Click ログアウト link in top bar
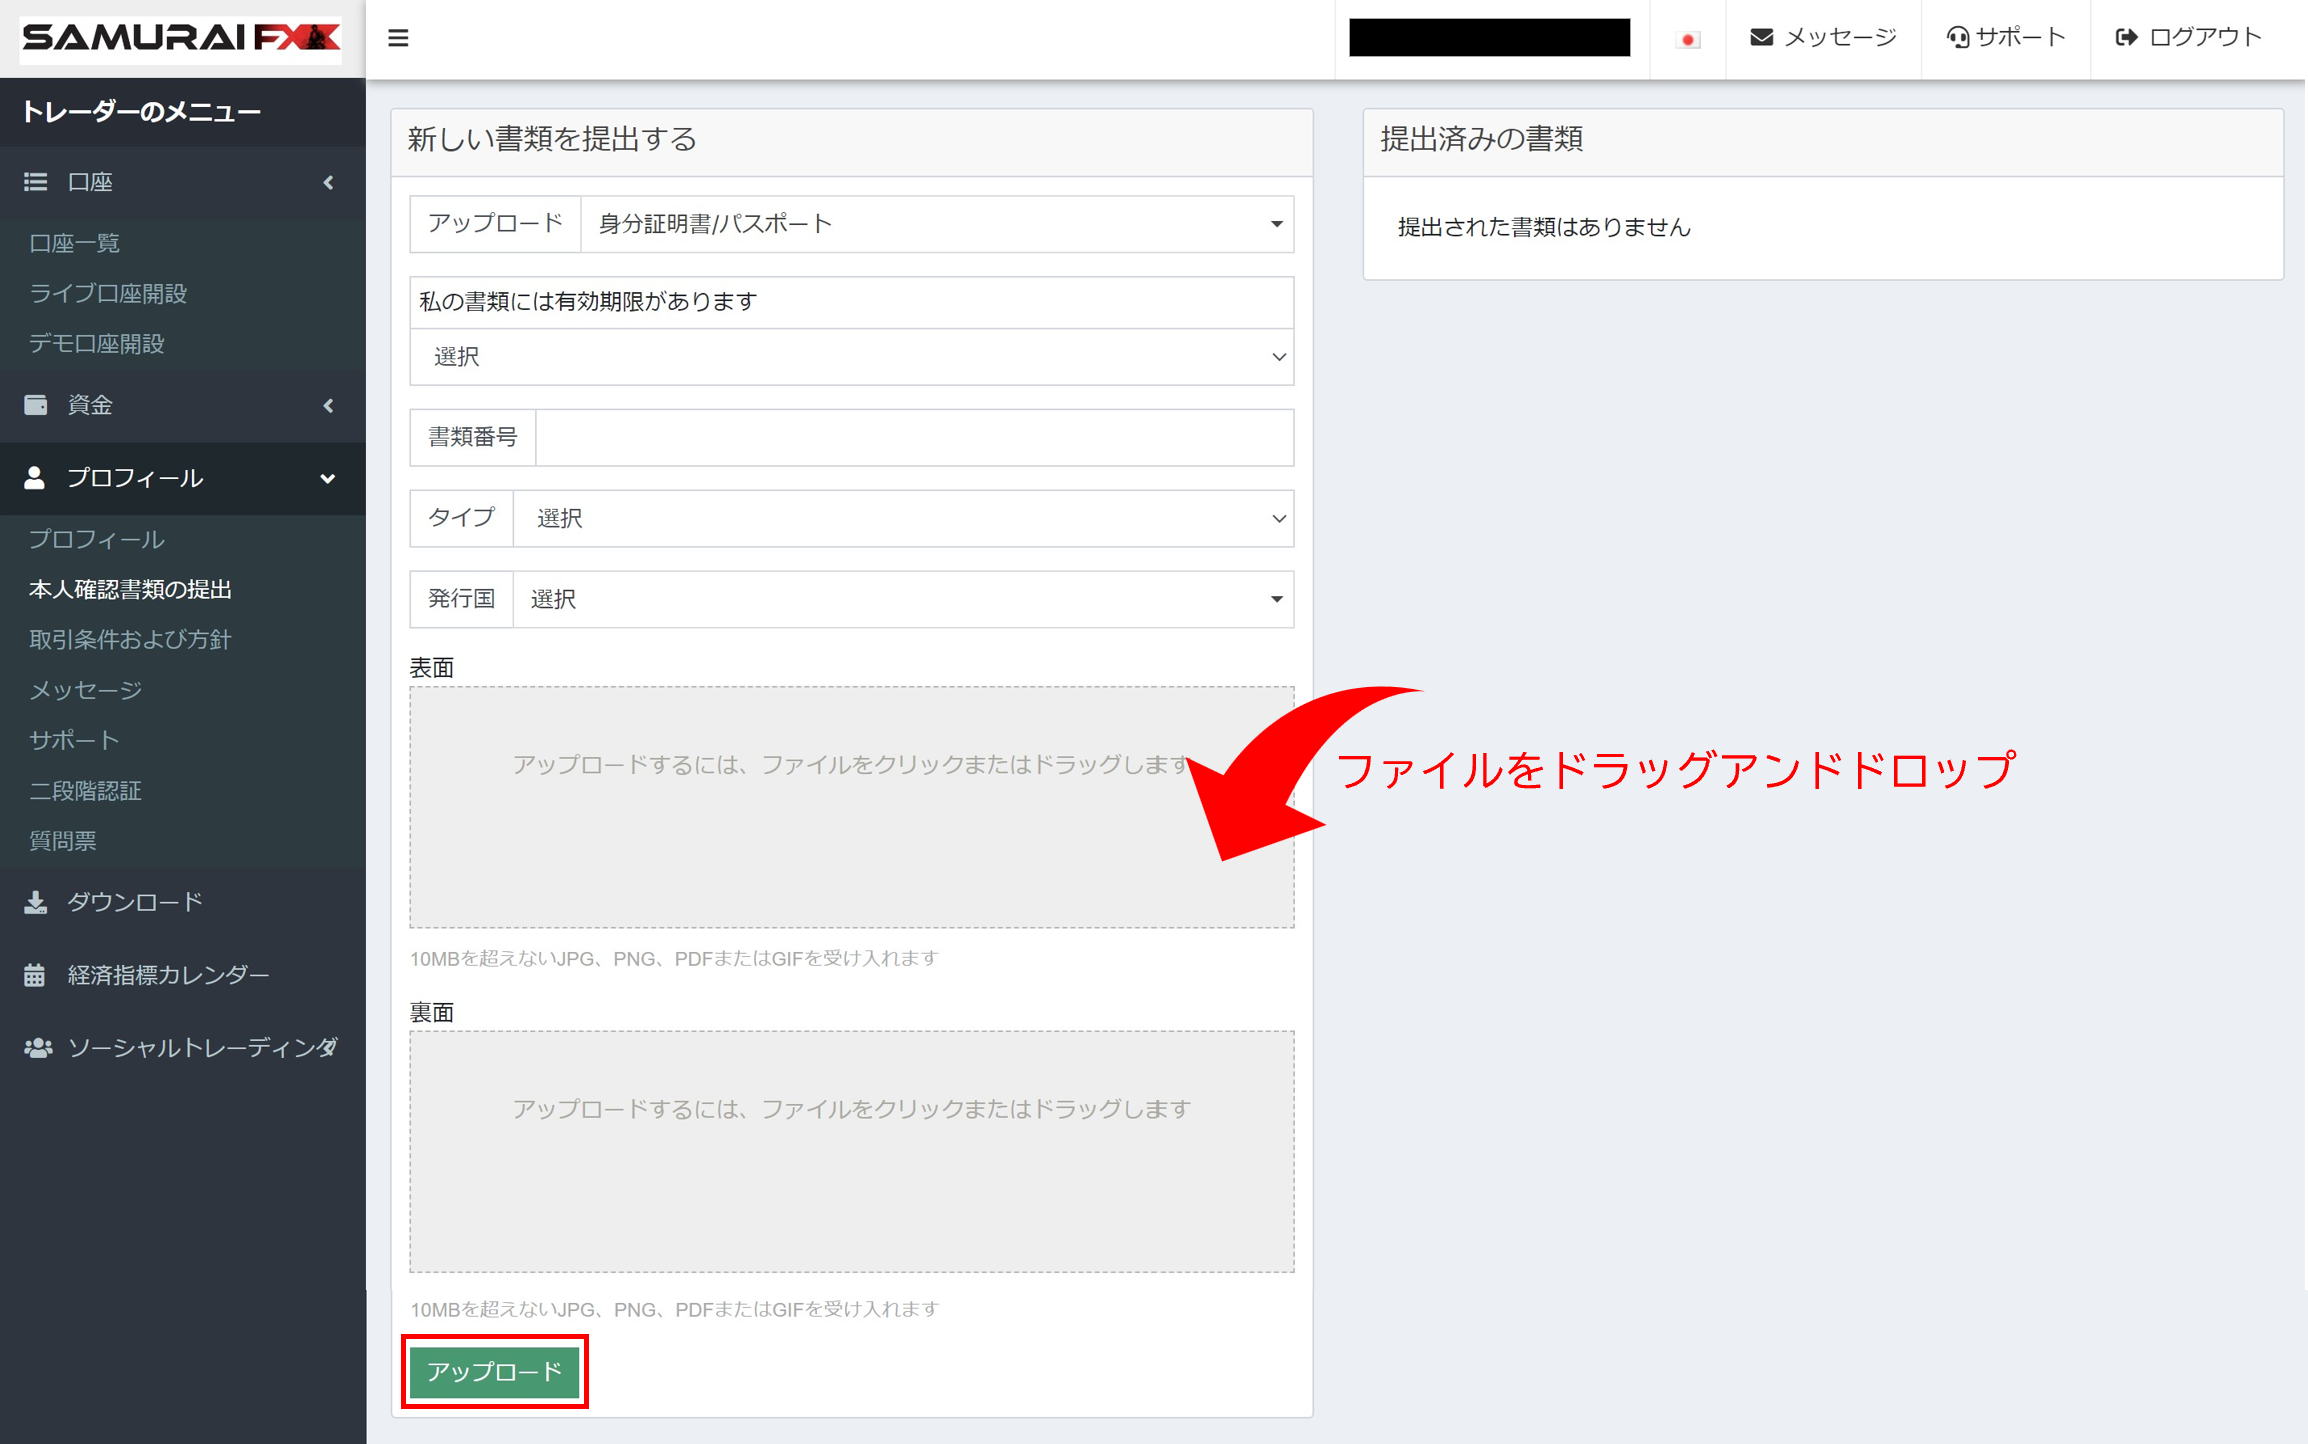The width and height of the screenshot is (2308, 1444). [2189, 37]
